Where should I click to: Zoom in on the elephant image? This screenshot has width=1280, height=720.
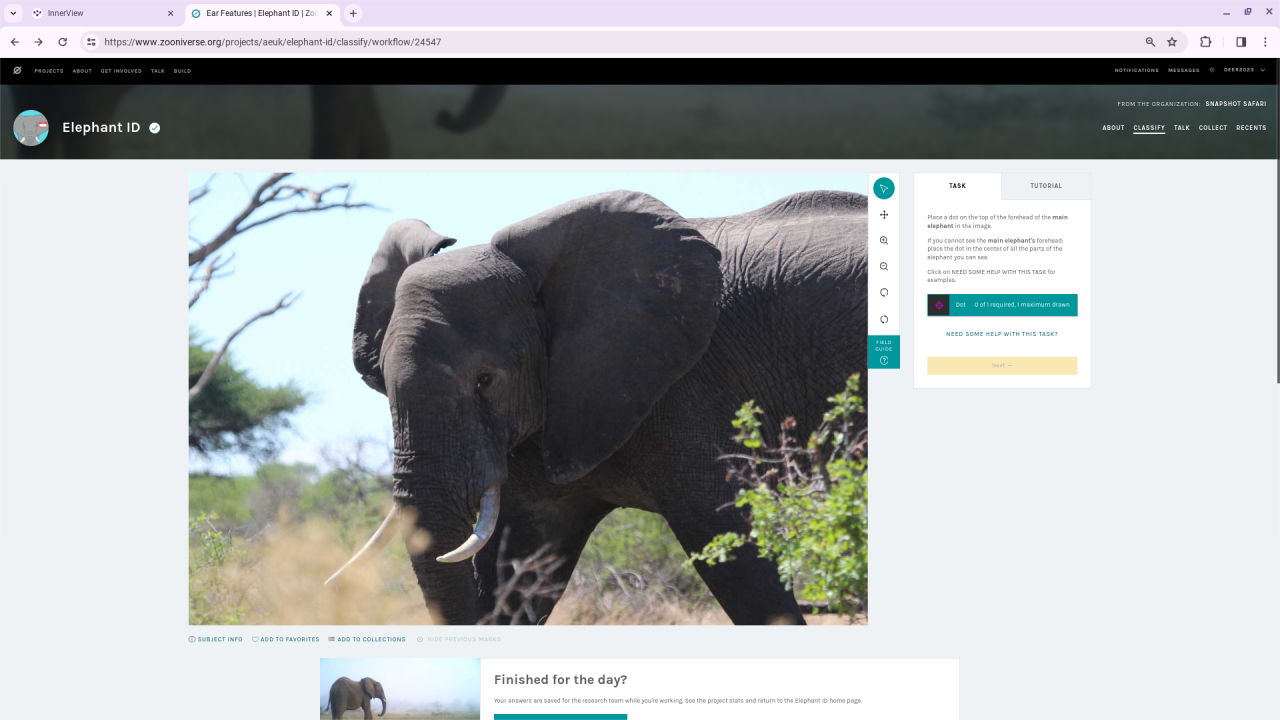pyautogui.click(x=884, y=241)
